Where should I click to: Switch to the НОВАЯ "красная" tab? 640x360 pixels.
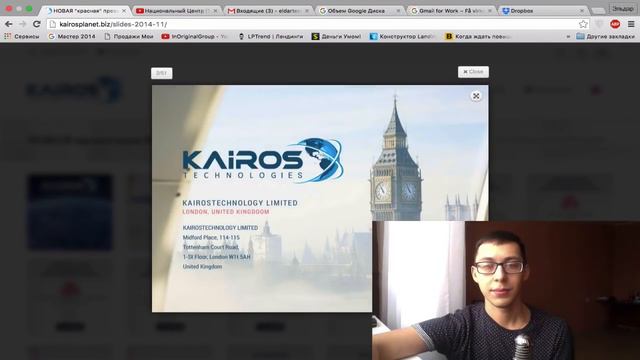click(84, 11)
